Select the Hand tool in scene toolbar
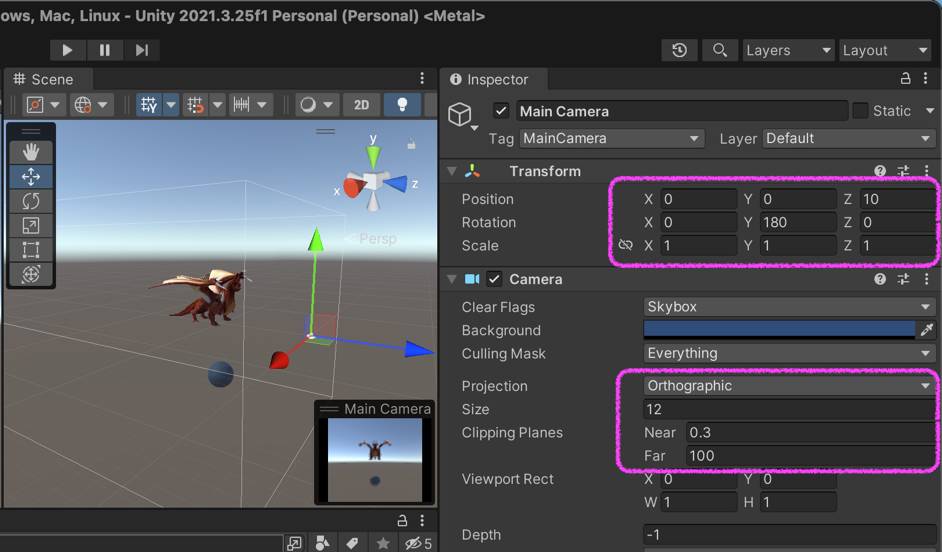942x552 pixels. (31, 152)
